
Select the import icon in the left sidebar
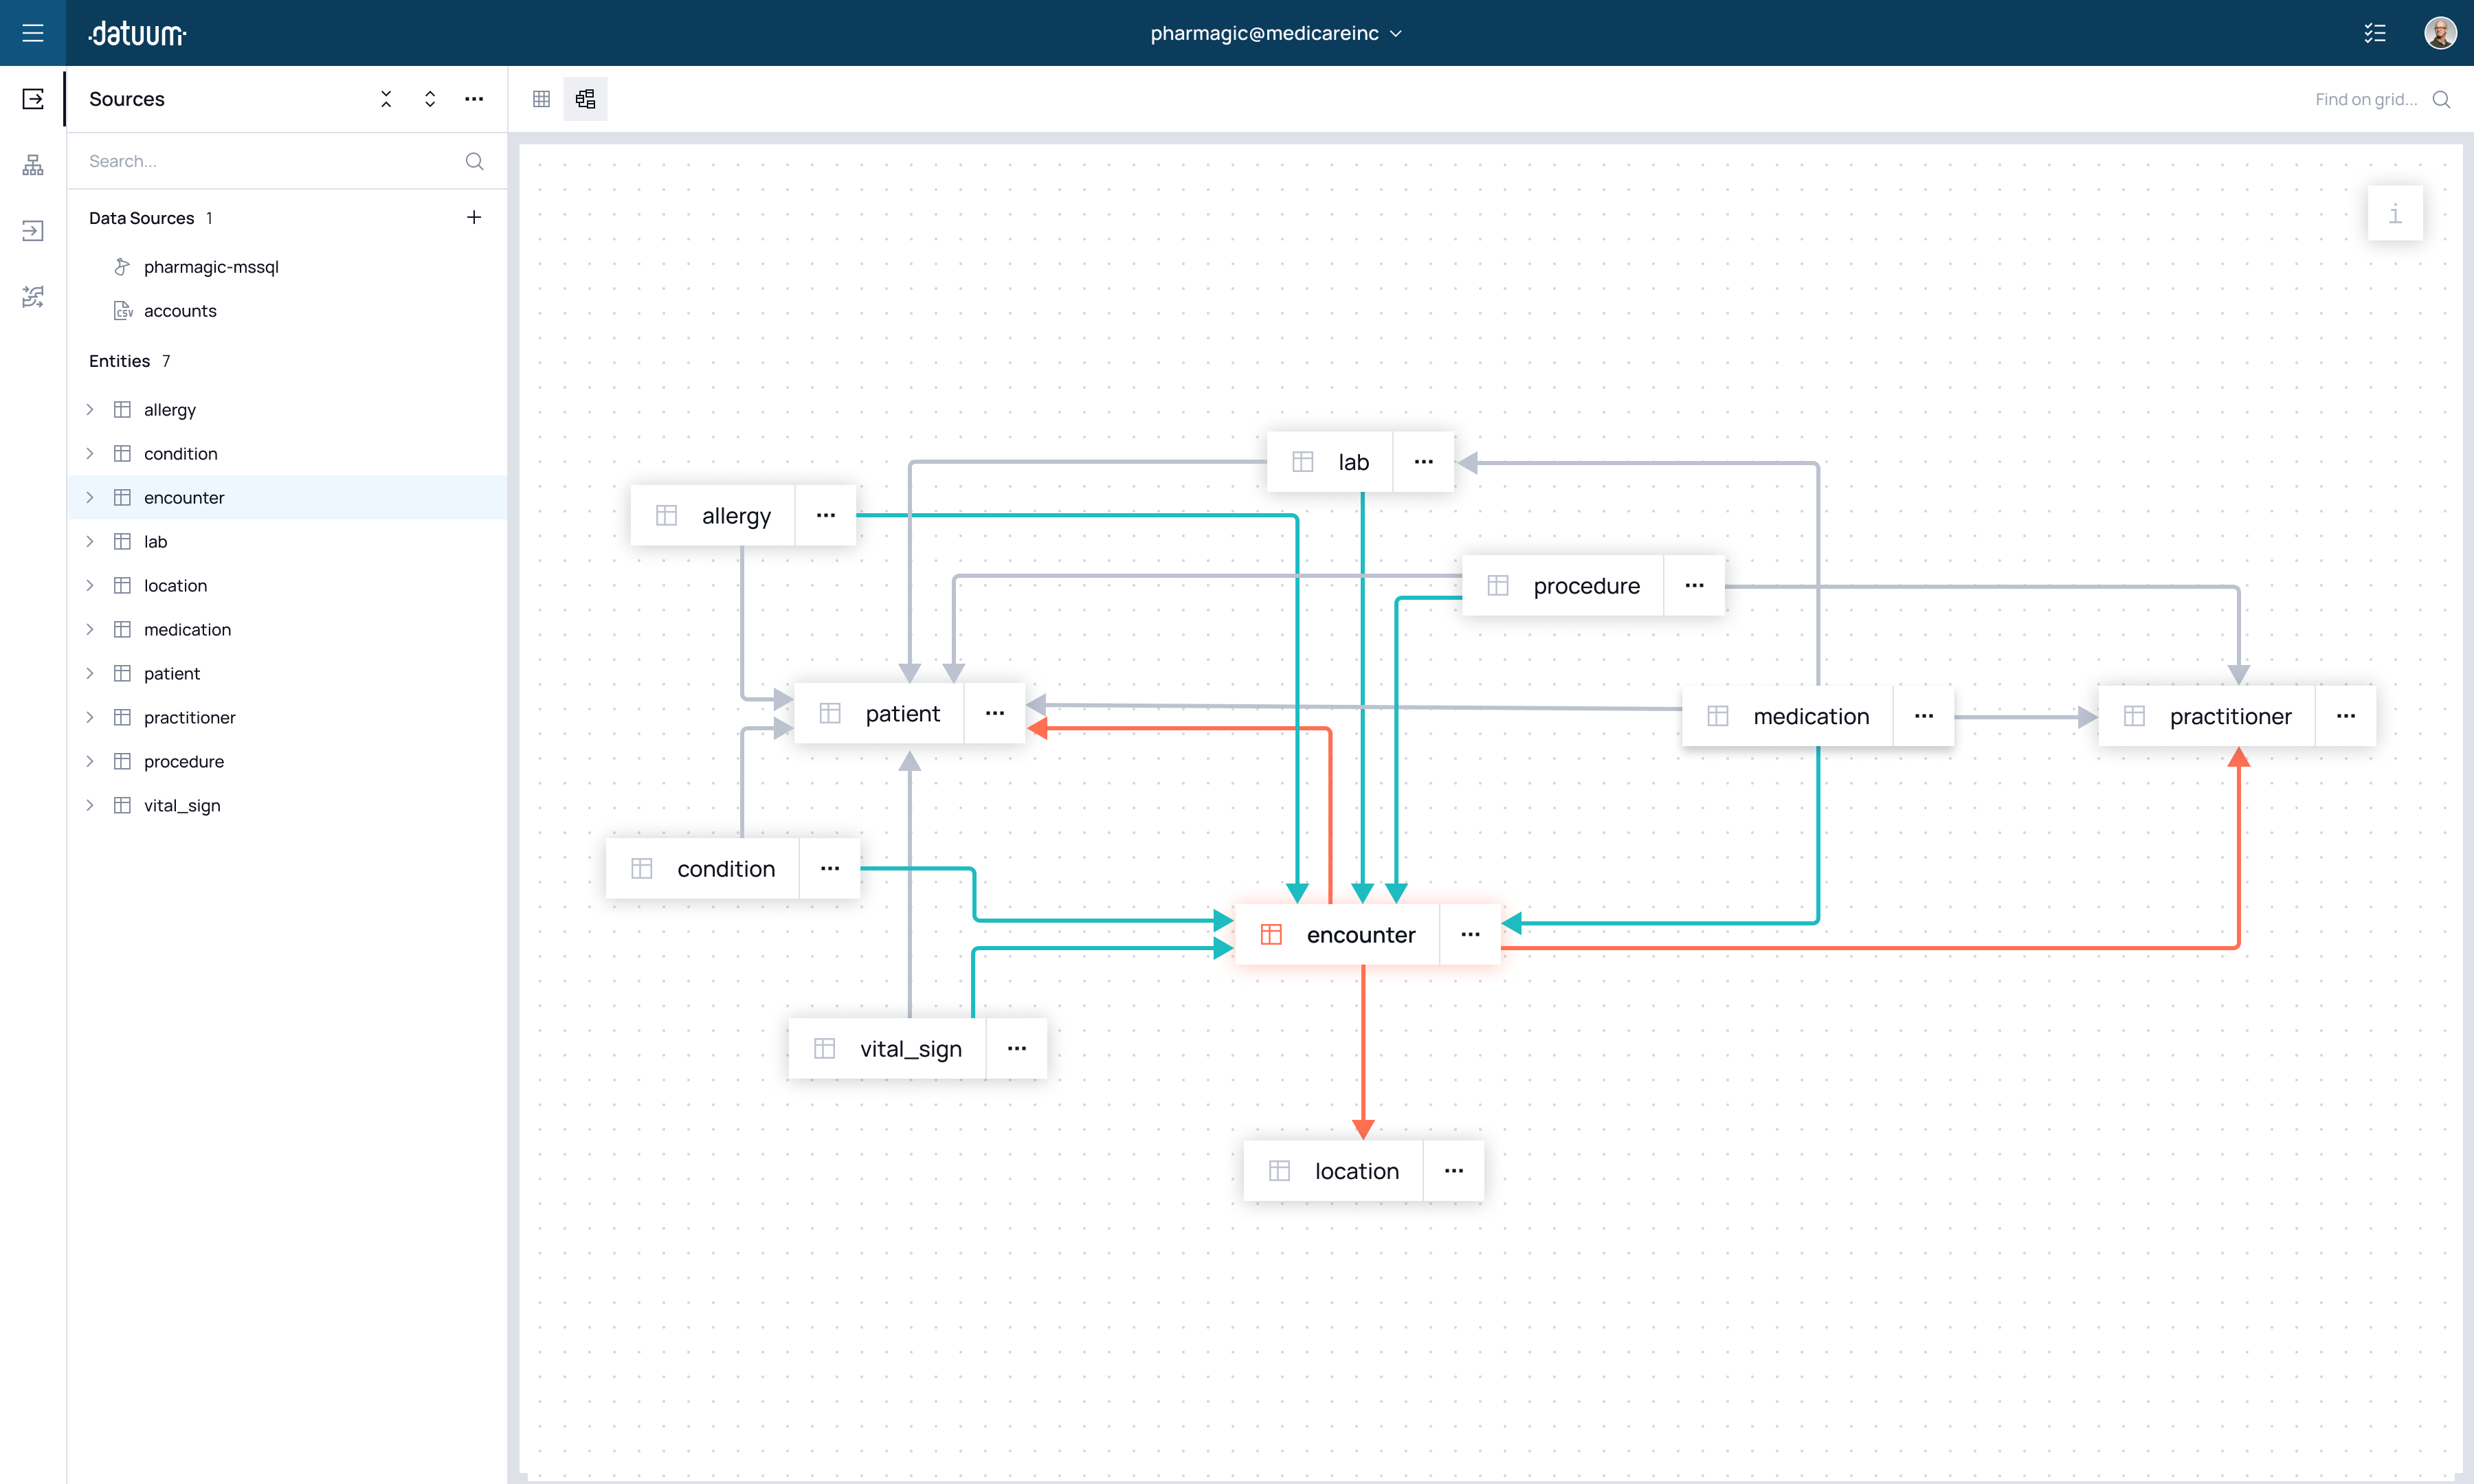click(33, 231)
